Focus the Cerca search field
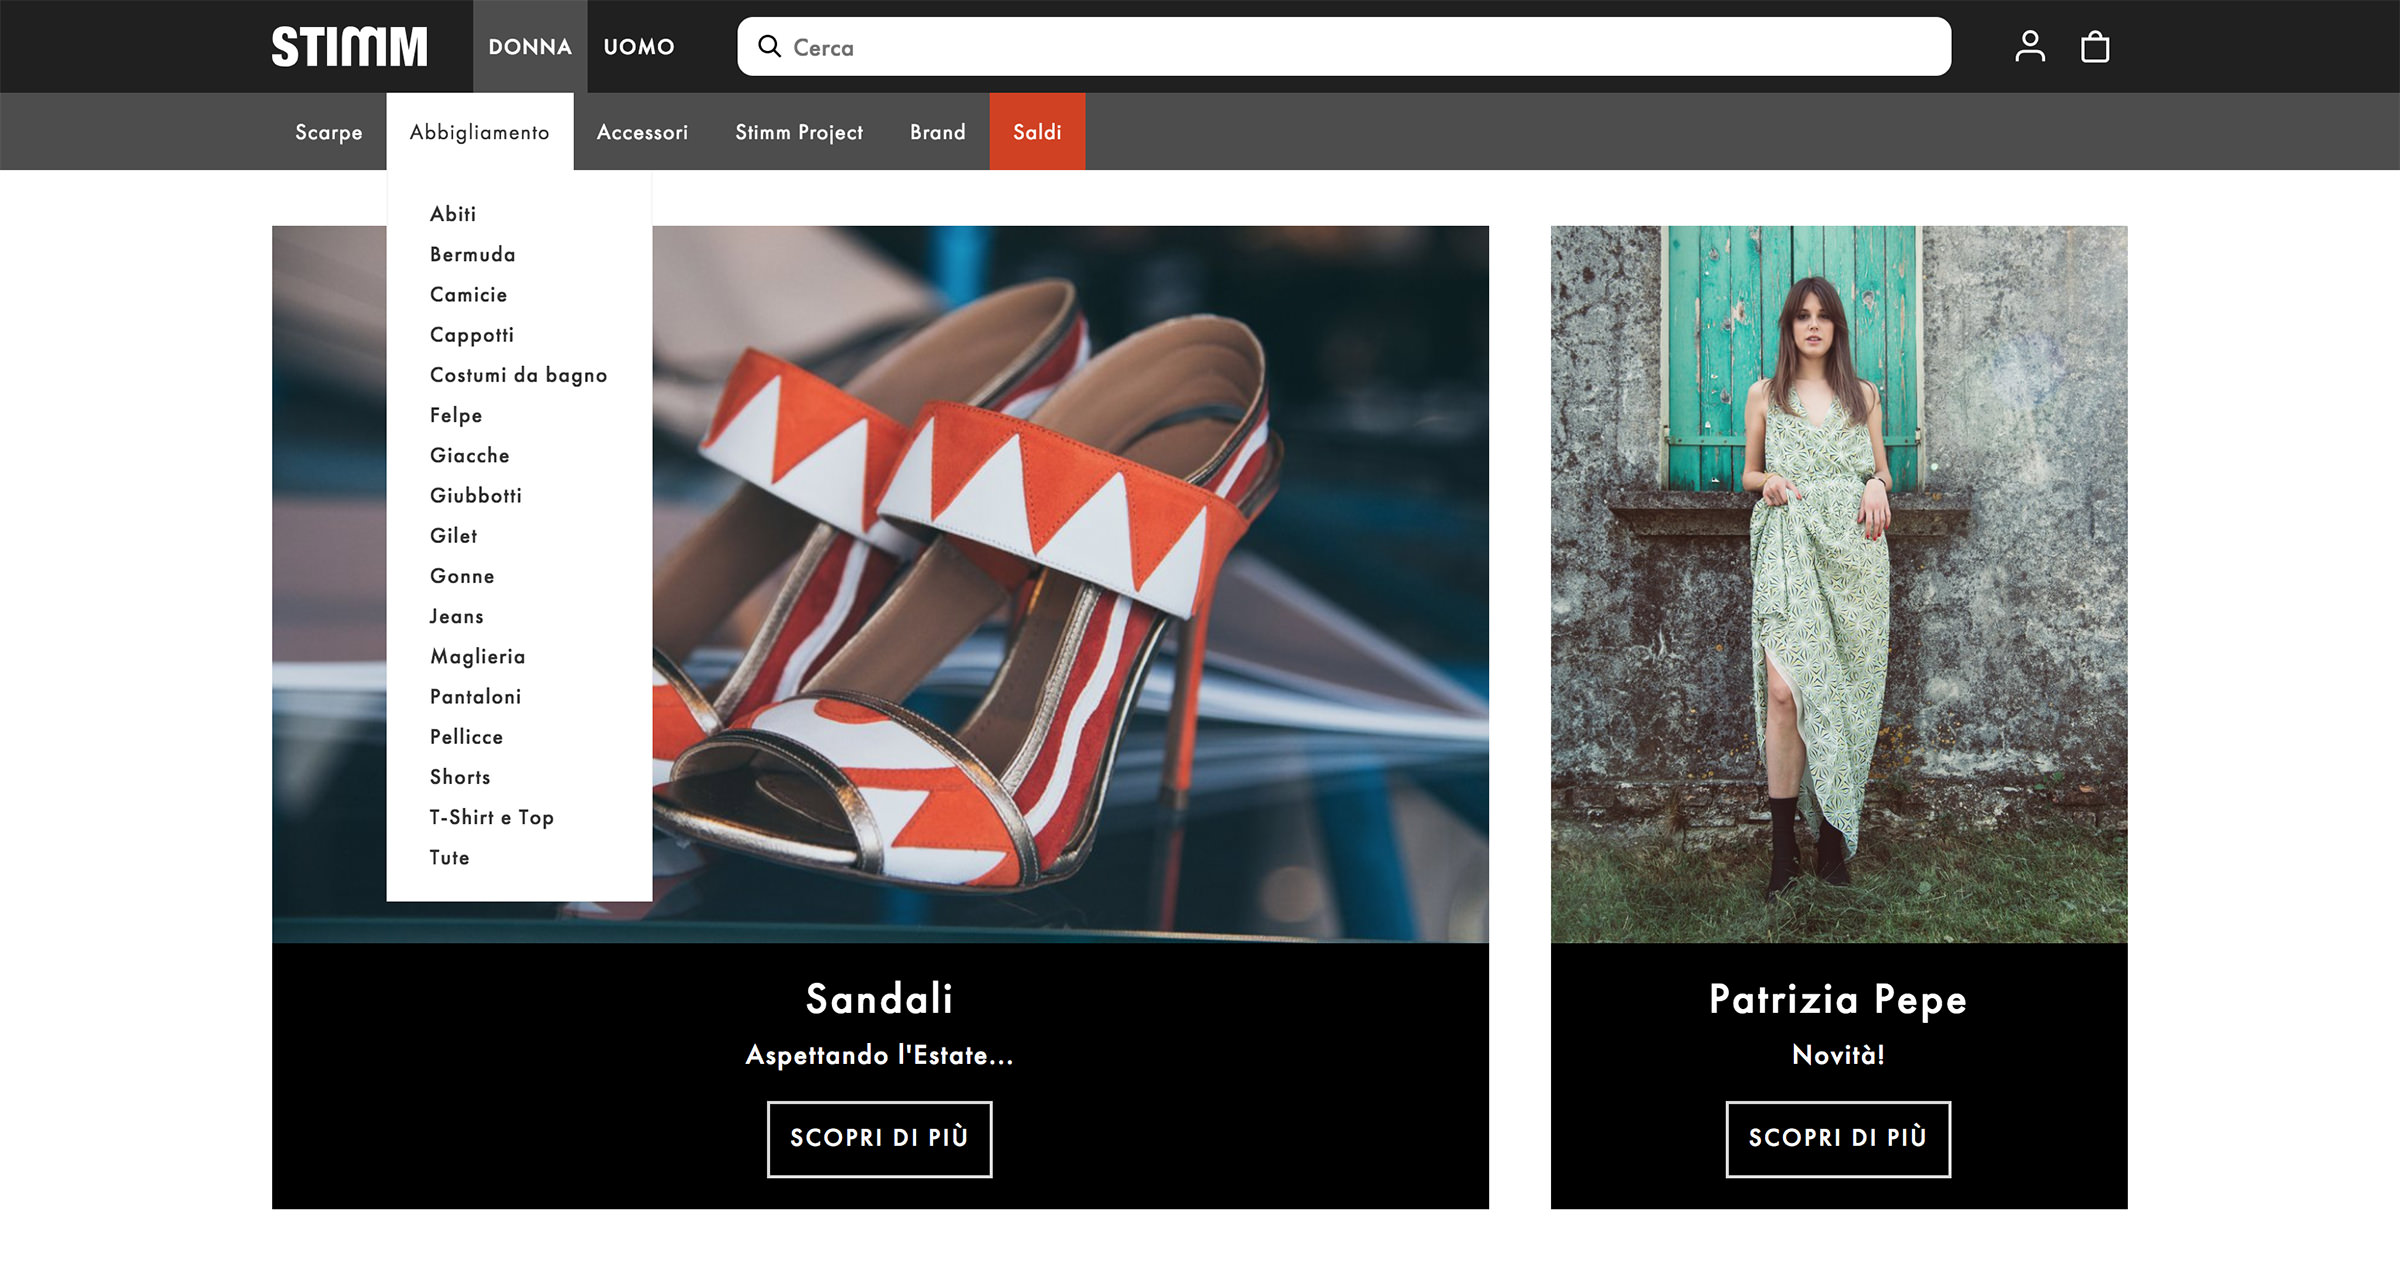 point(1344,46)
